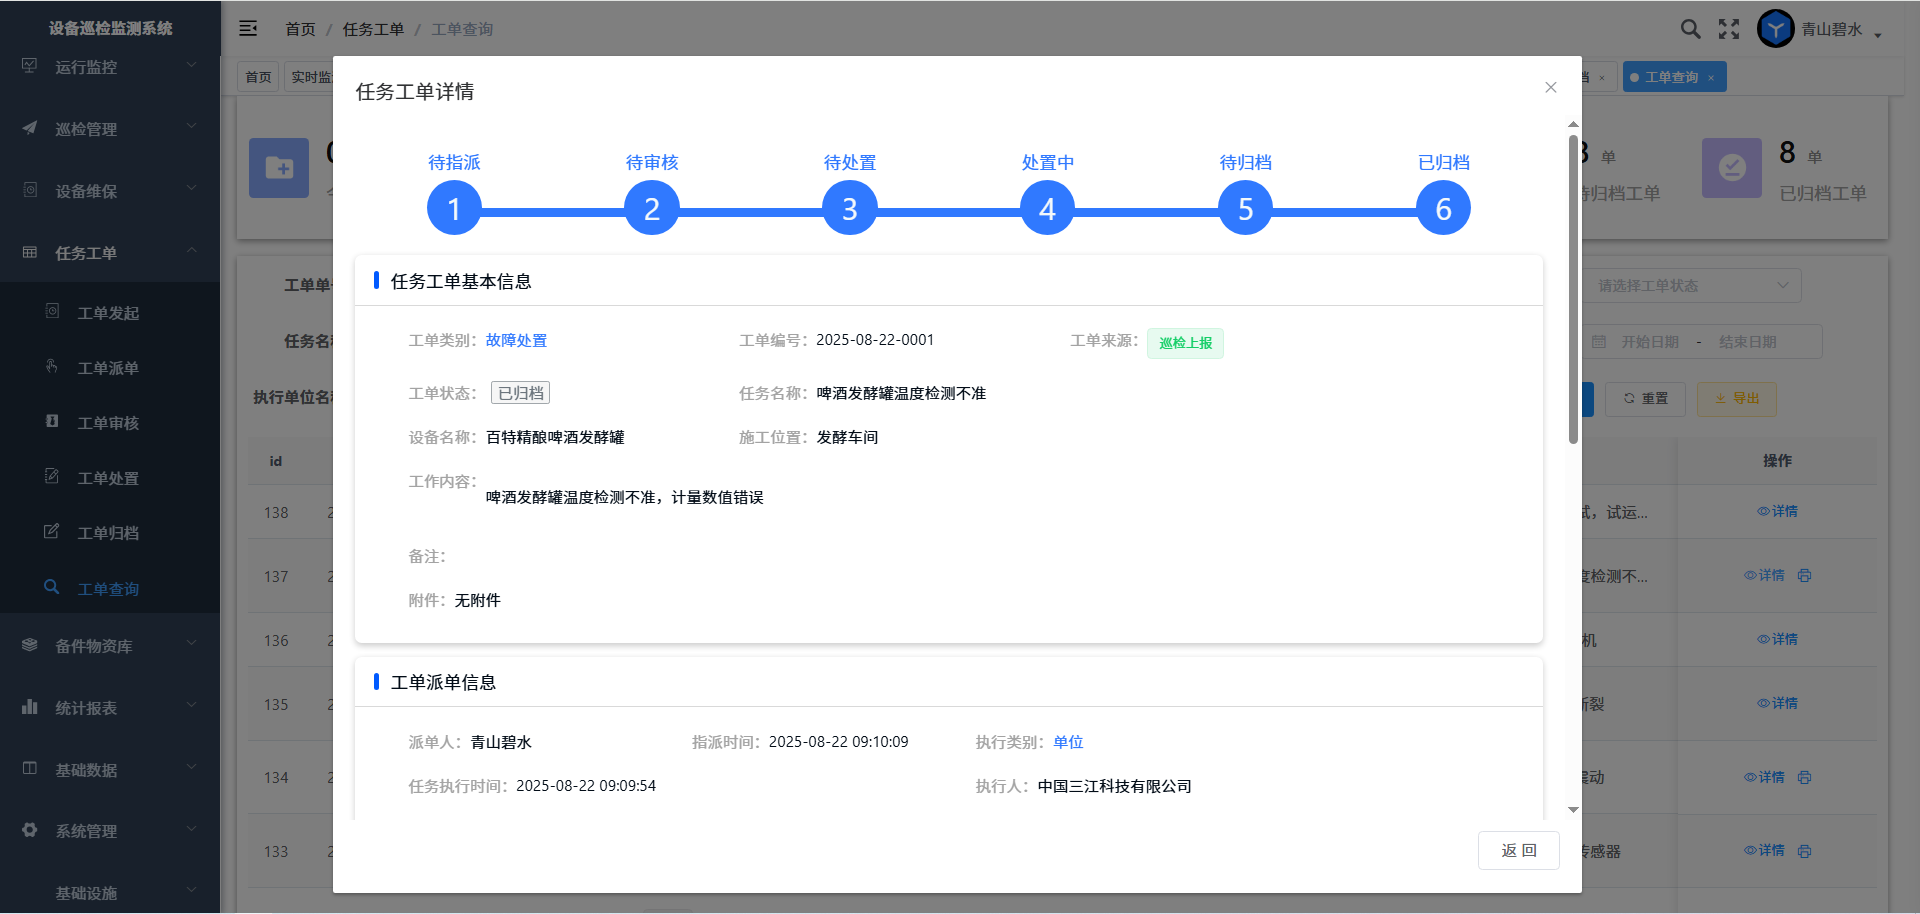This screenshot has width=1920, height=914.
Task: Click the blue folder-plus statistics icon
Action: coord(279,168)
